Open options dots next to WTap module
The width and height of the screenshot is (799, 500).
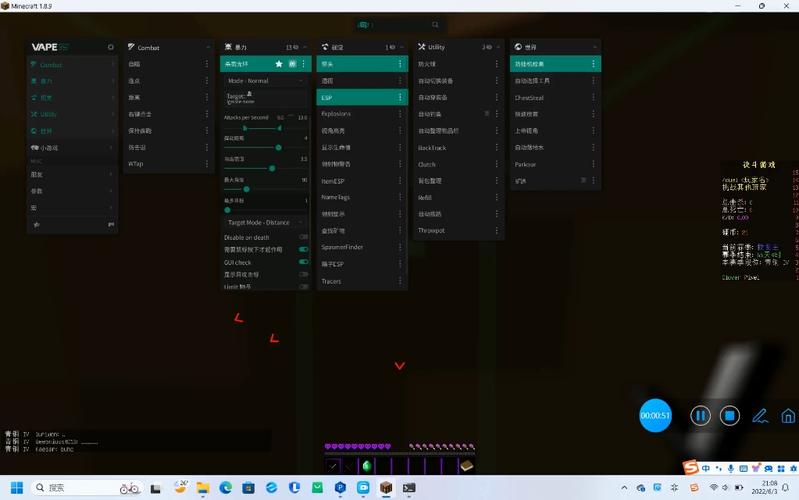[x=208, y=164]
